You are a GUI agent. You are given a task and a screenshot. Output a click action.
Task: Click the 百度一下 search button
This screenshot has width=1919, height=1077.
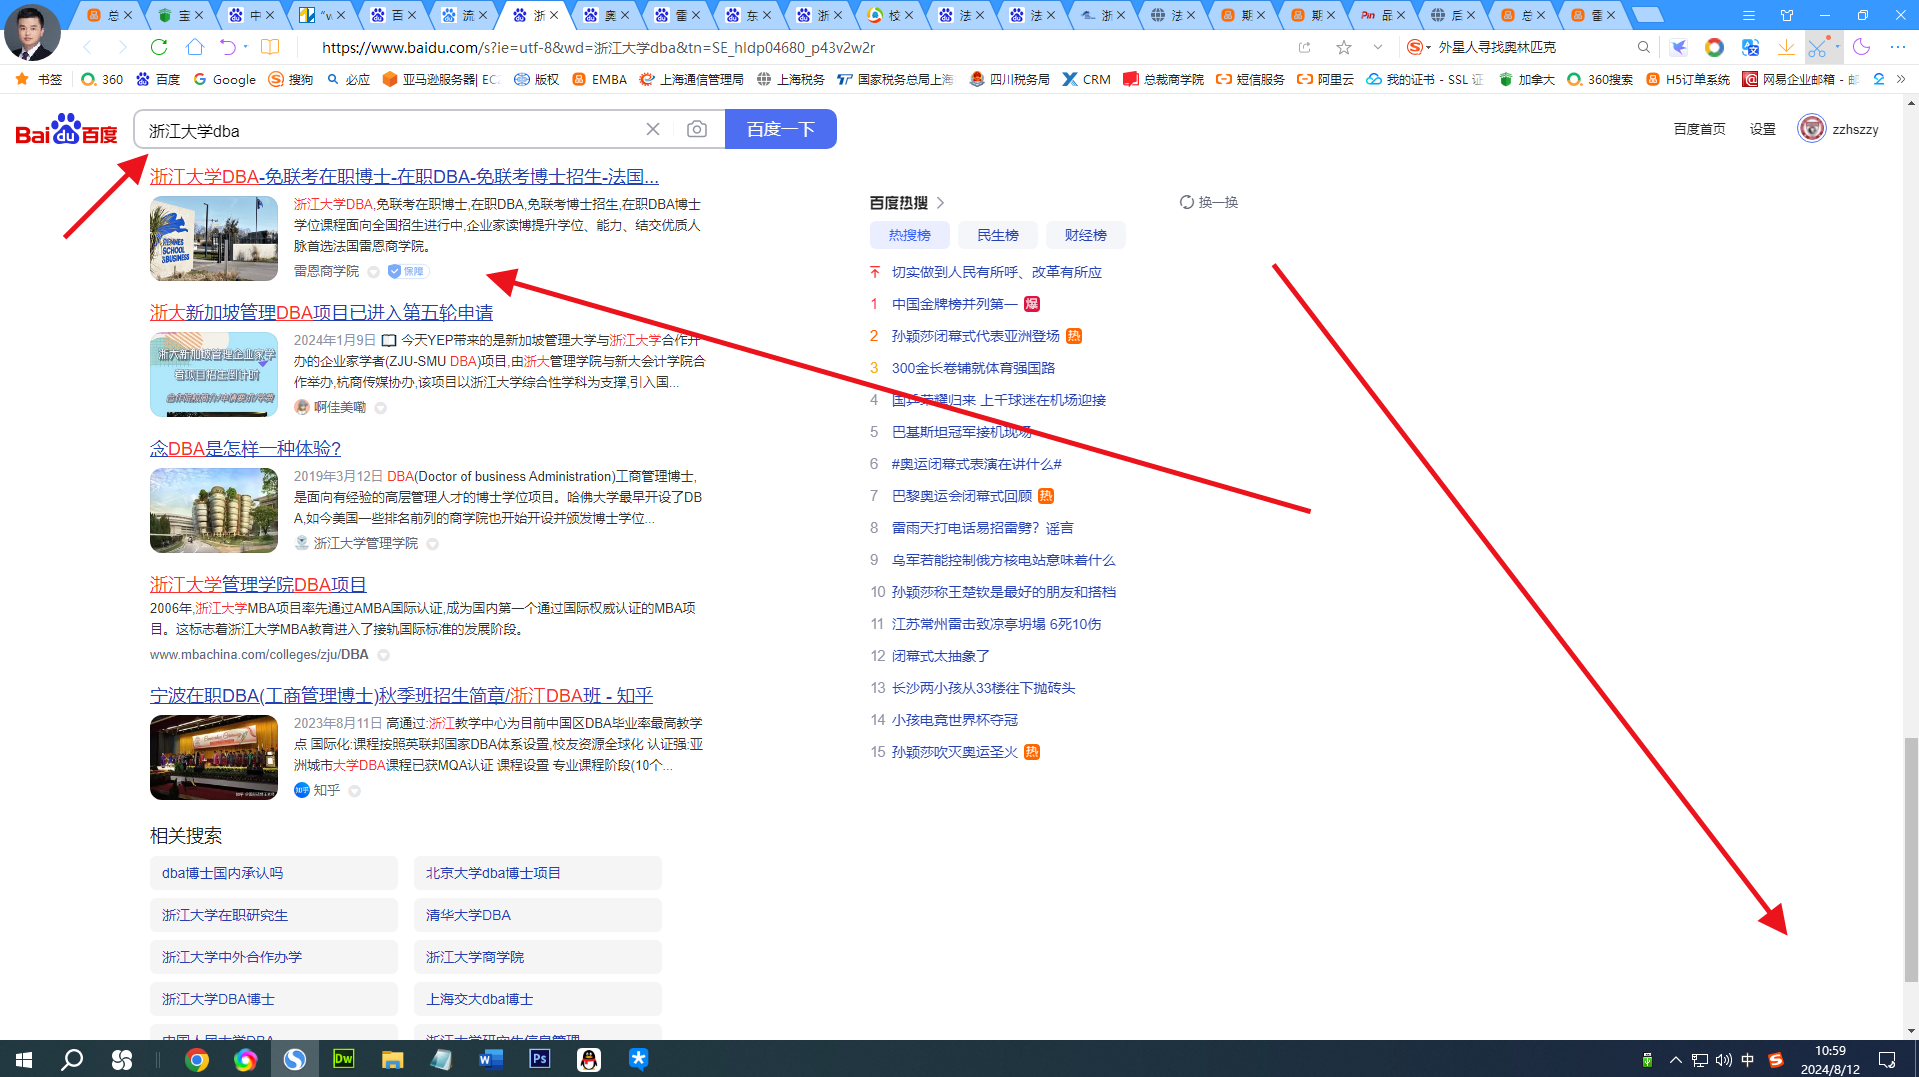tap(780, 128)
